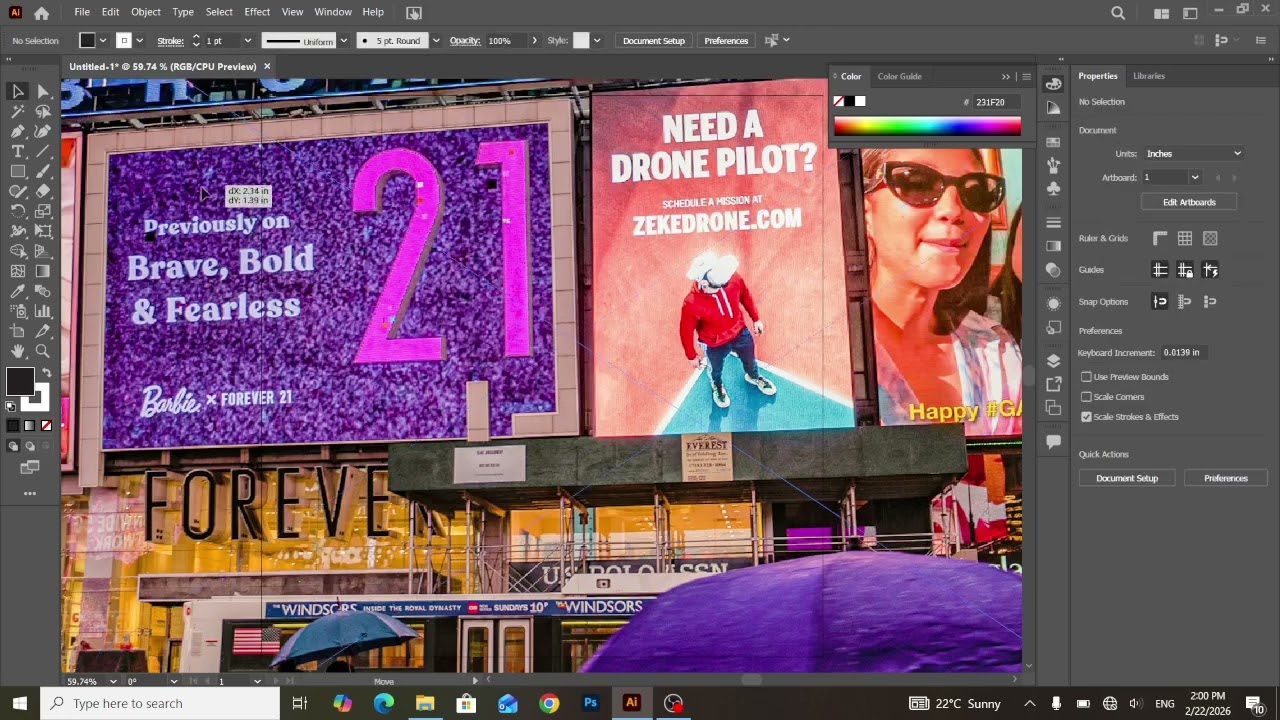Select the Lasso tool
Viewport: 1280px width, 720px height.
click(43, 111)
